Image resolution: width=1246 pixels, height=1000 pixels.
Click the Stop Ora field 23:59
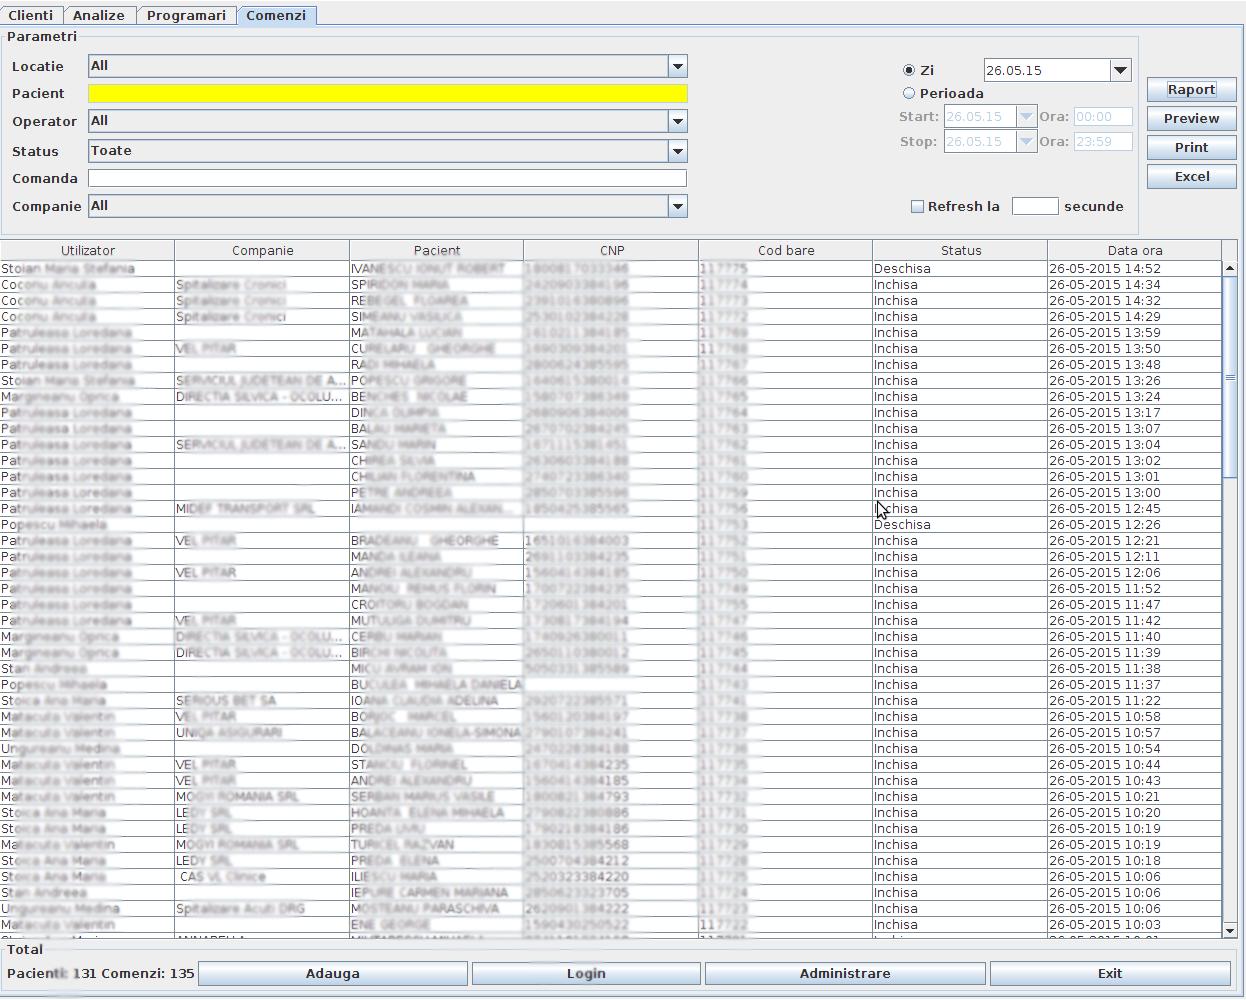pos(1103,141)
